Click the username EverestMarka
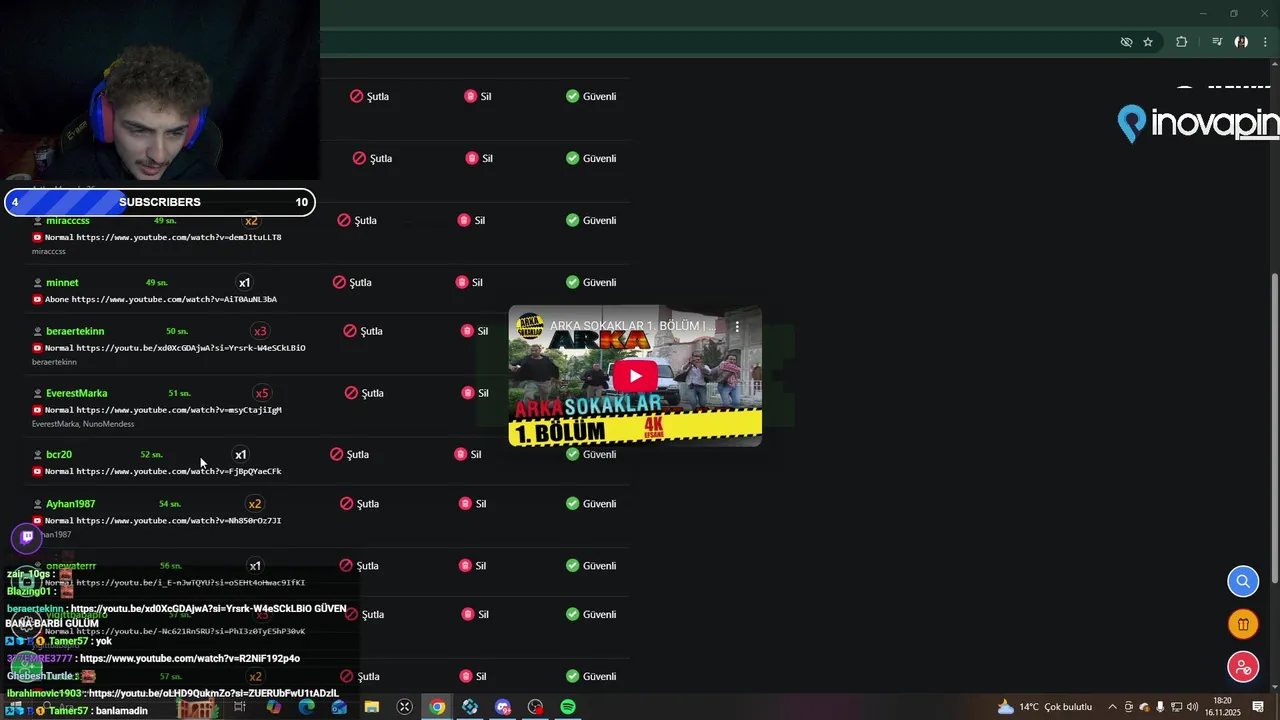Image resolution: width=1280 pixels, height=720 pixels. pyautogui.click(x=76, y=393)
